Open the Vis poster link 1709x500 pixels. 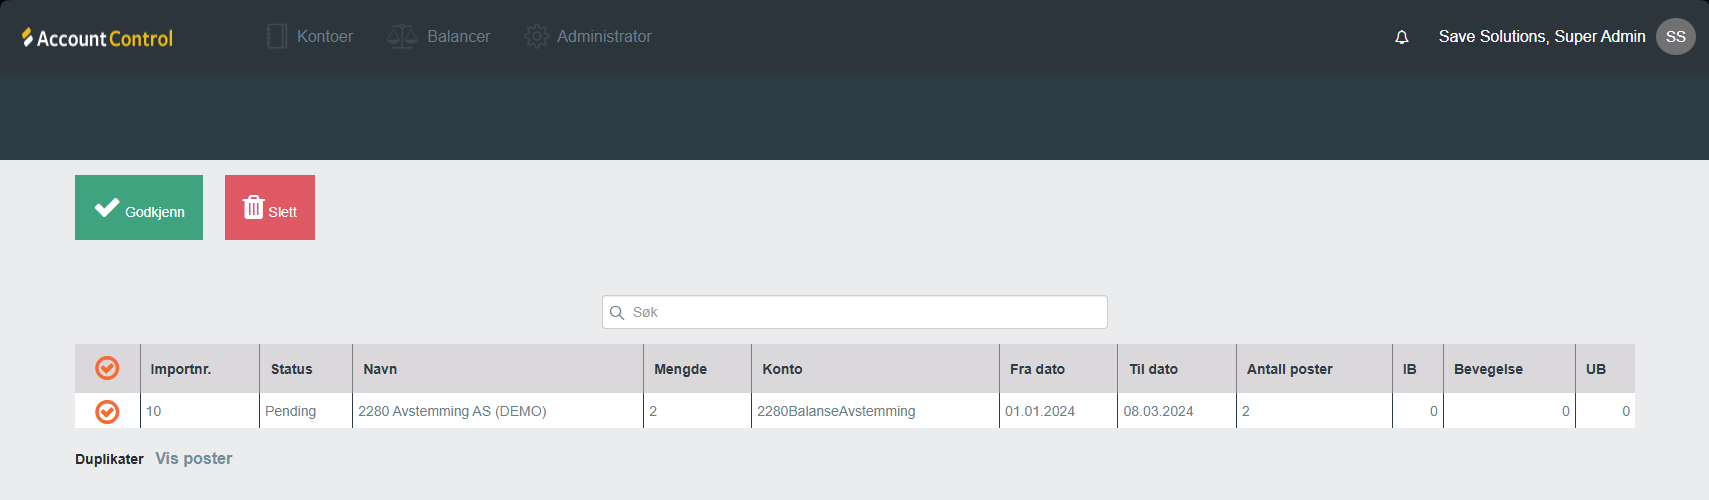point(193,458)
